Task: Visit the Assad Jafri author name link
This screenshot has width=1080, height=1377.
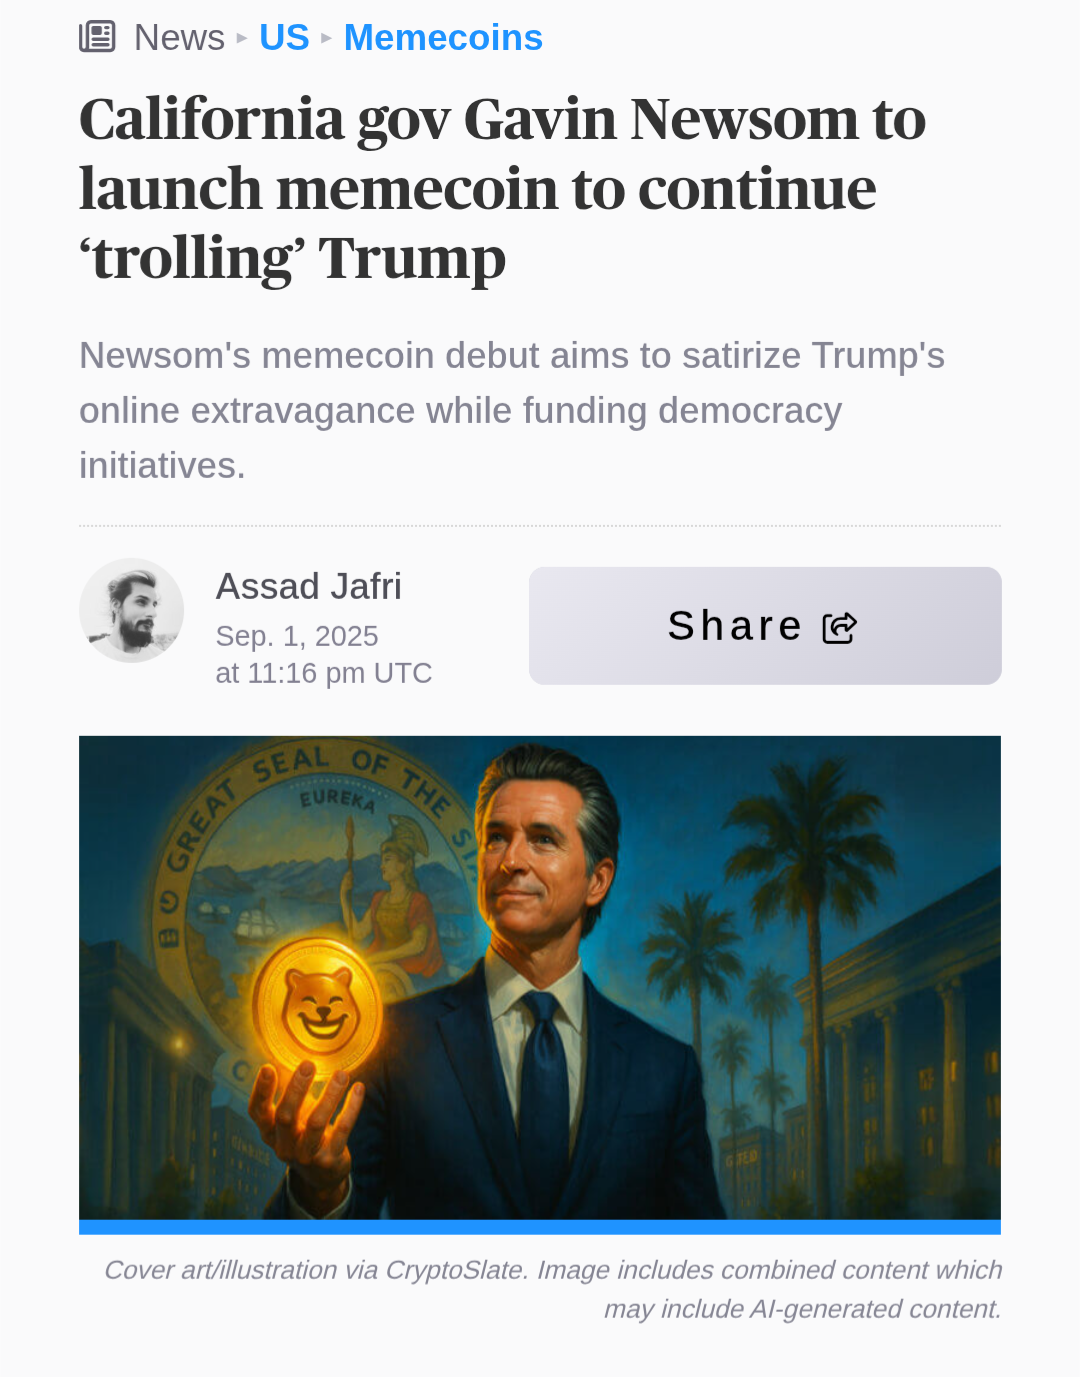Action: tap(308, 586)
